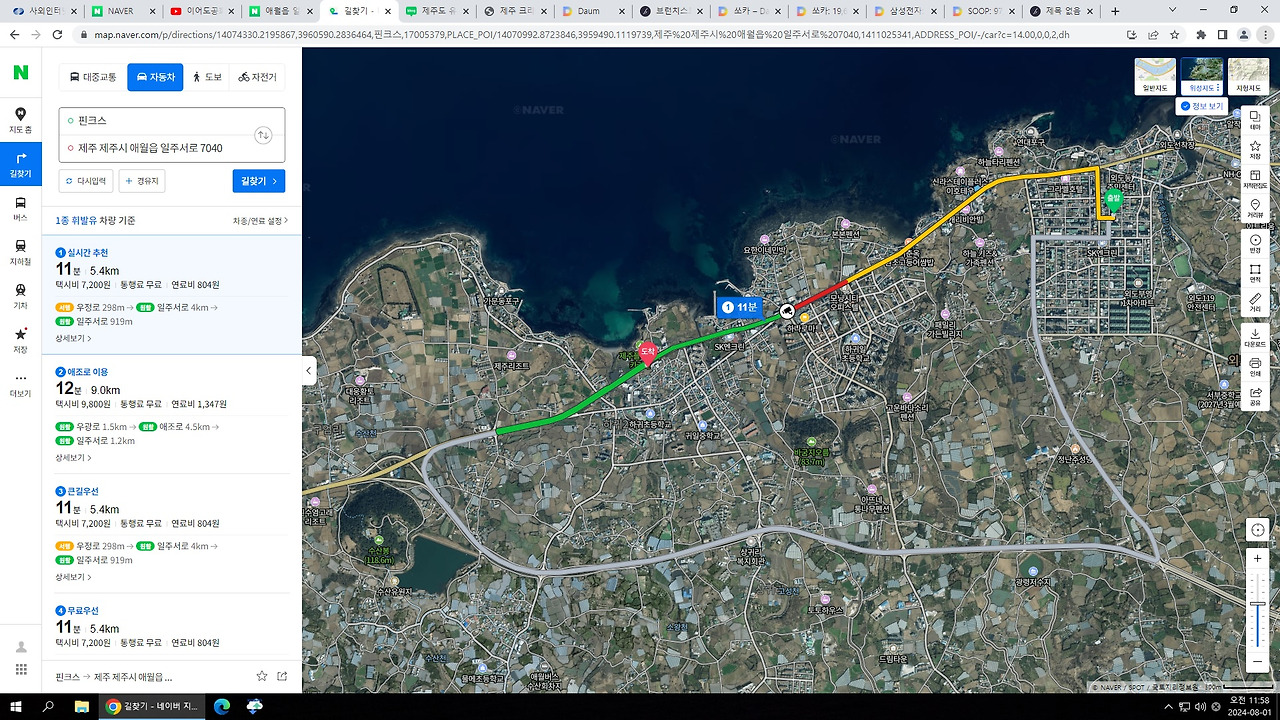This screenshot has width=1280, height=720.
Task: Switch to 지형지도 map type
Action: pyautogui.click(x=1248, y=76)
